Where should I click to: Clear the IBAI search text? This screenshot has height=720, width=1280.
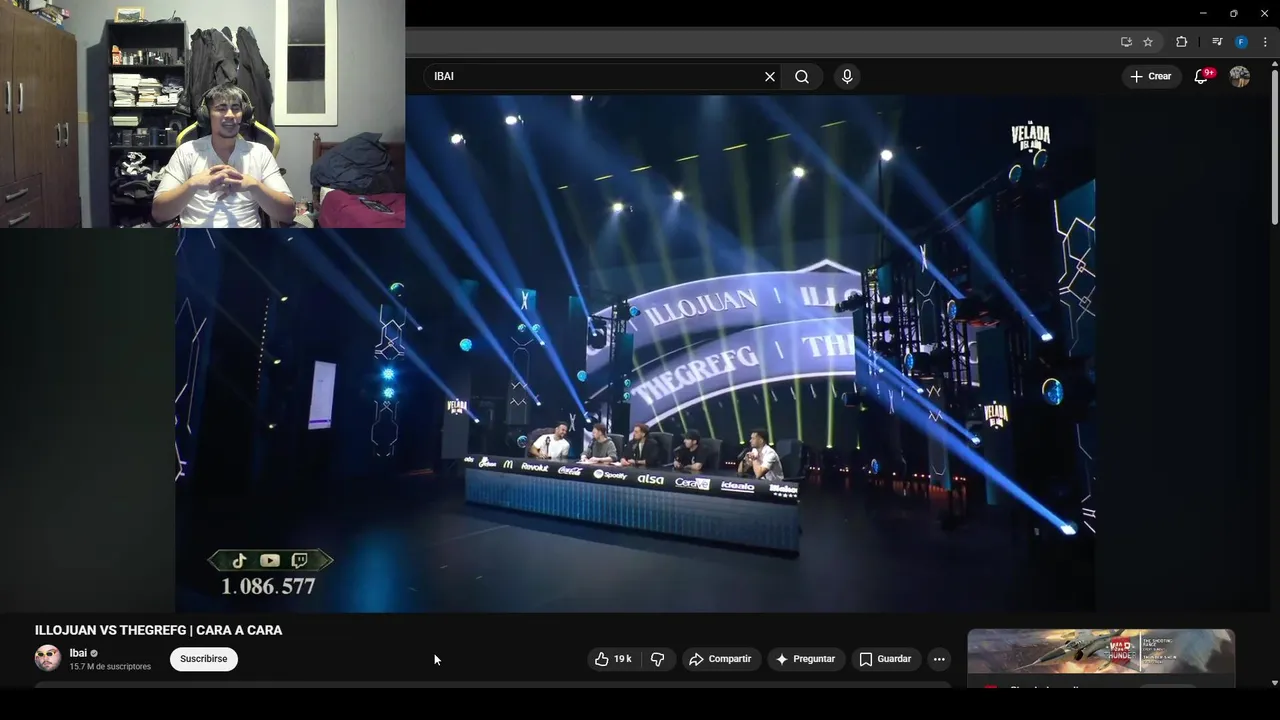(770, 77)
